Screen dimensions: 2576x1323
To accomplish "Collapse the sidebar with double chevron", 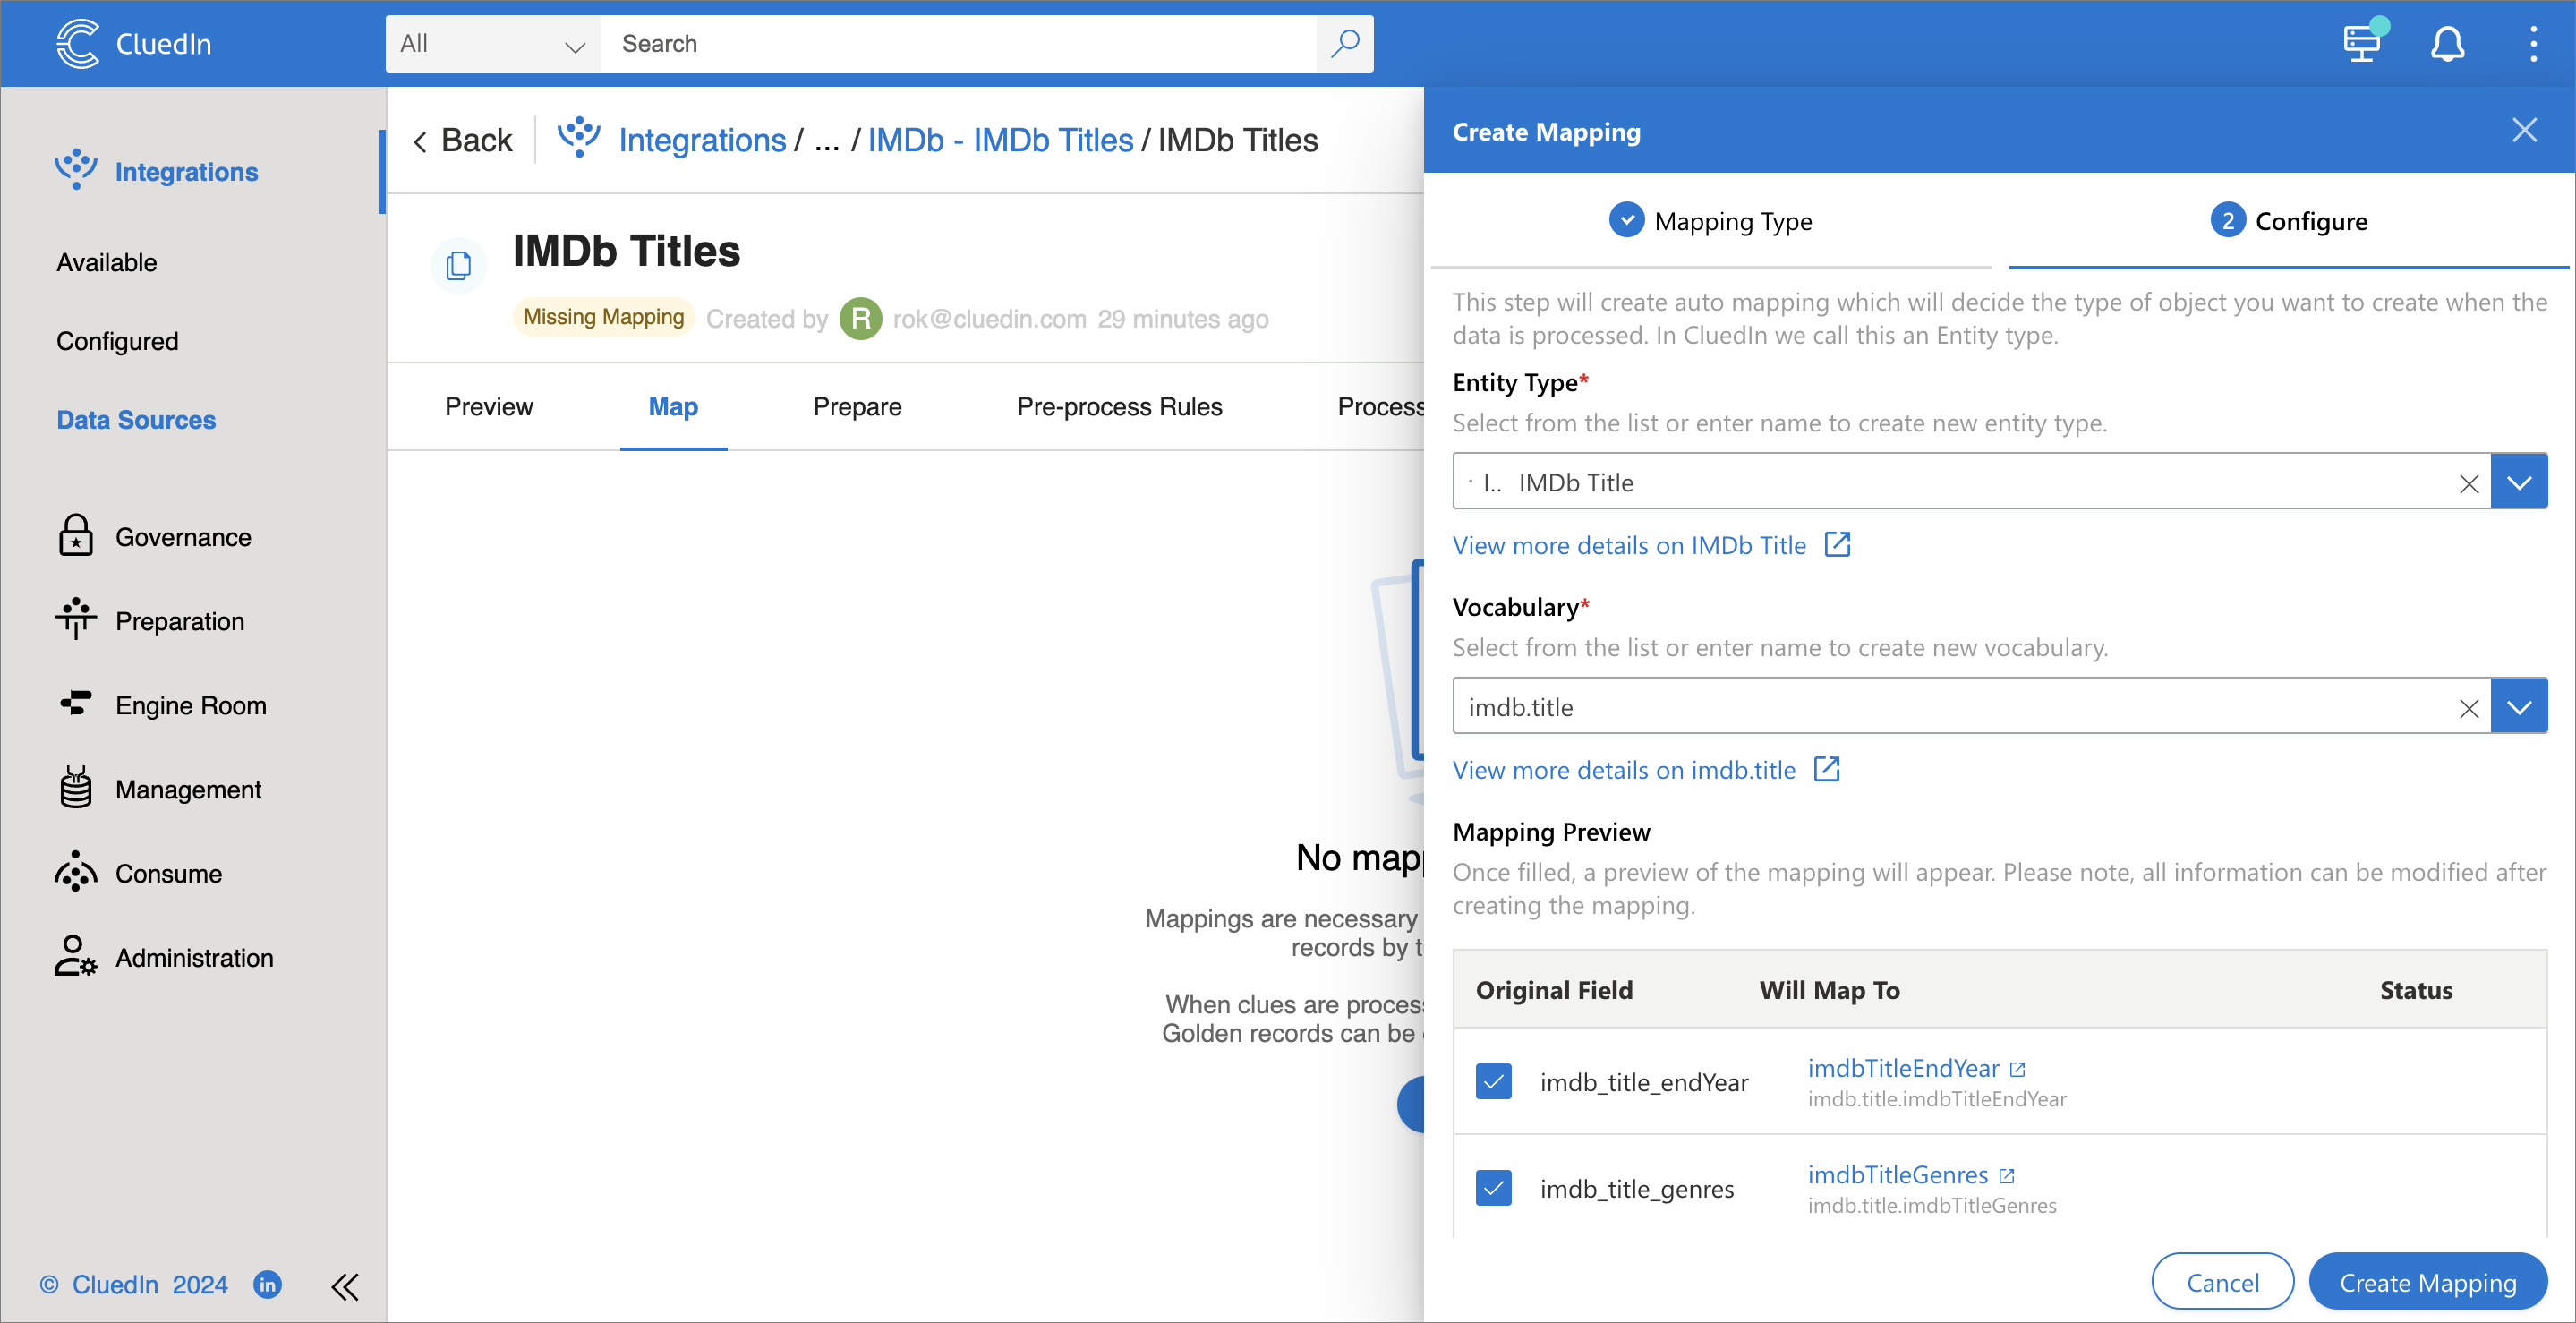I will 345,1286.
